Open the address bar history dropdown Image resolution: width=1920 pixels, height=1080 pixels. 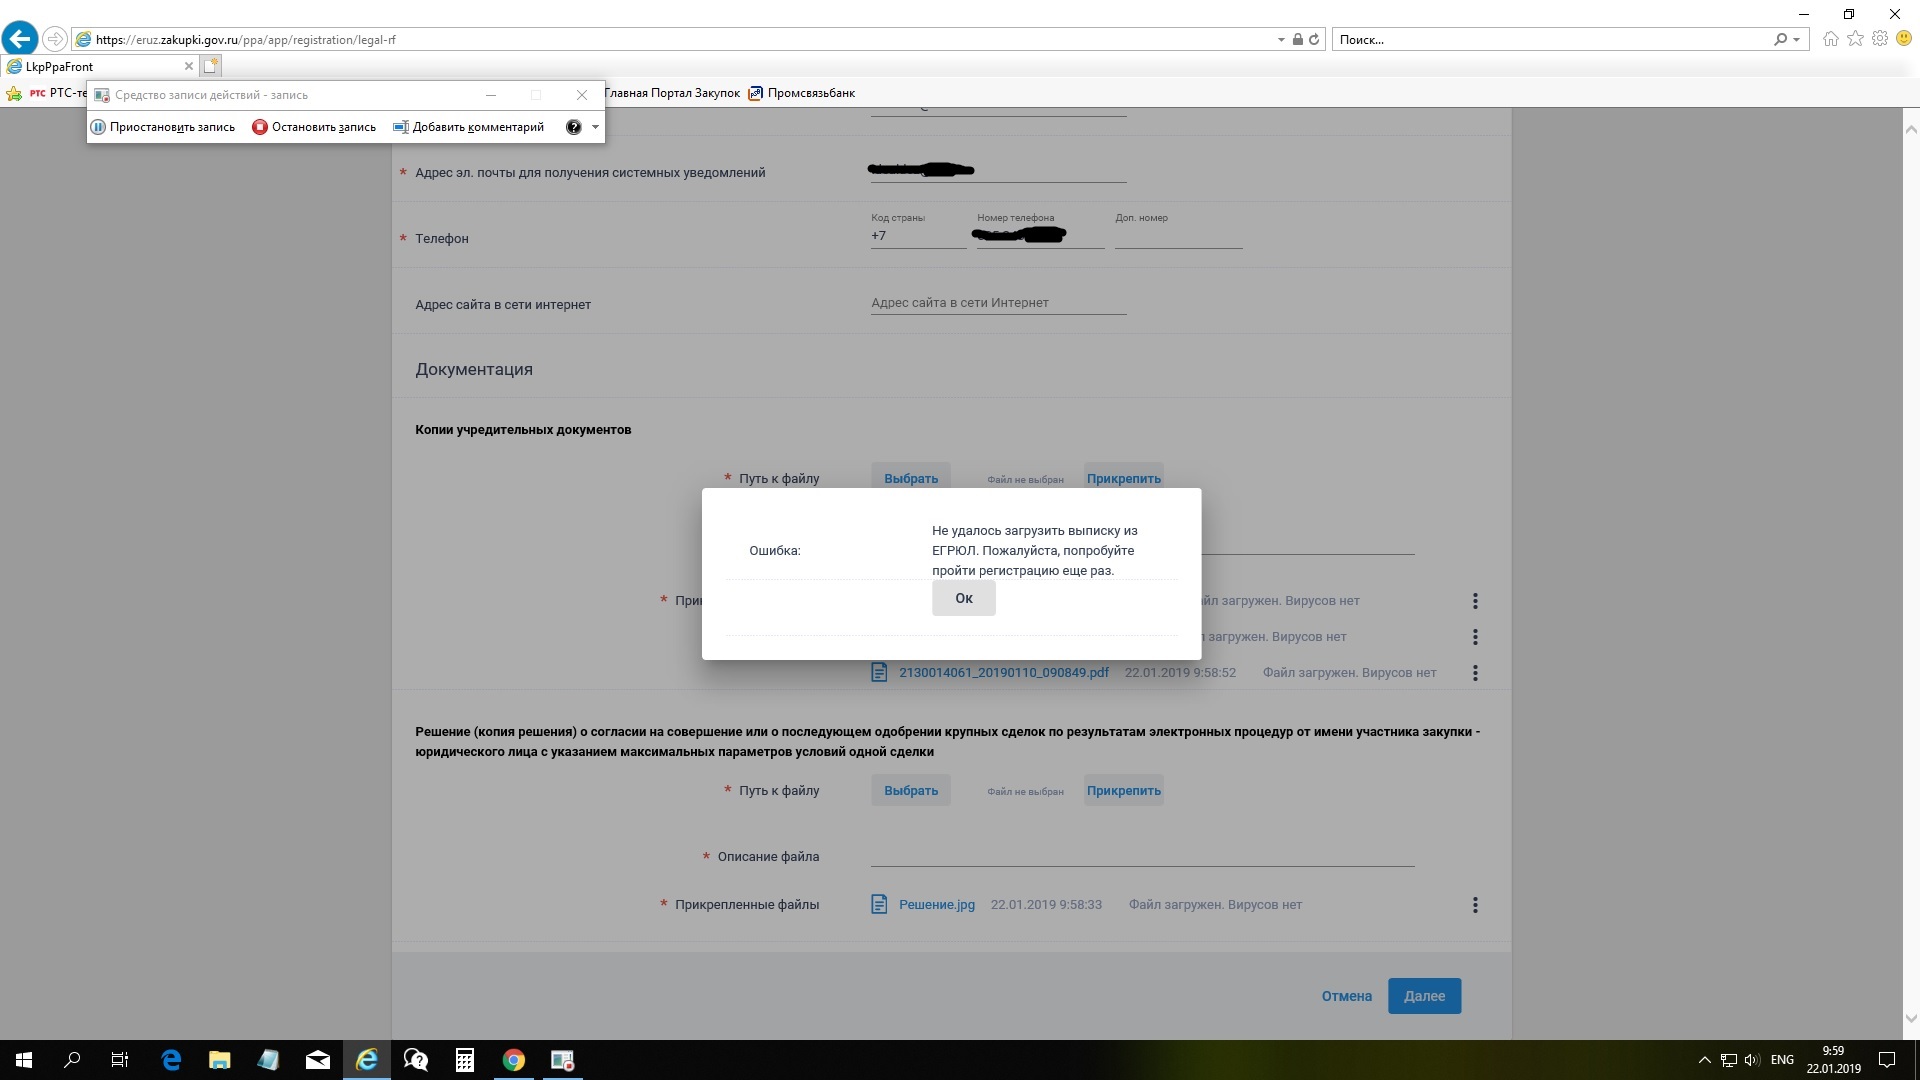(1281, 40)
